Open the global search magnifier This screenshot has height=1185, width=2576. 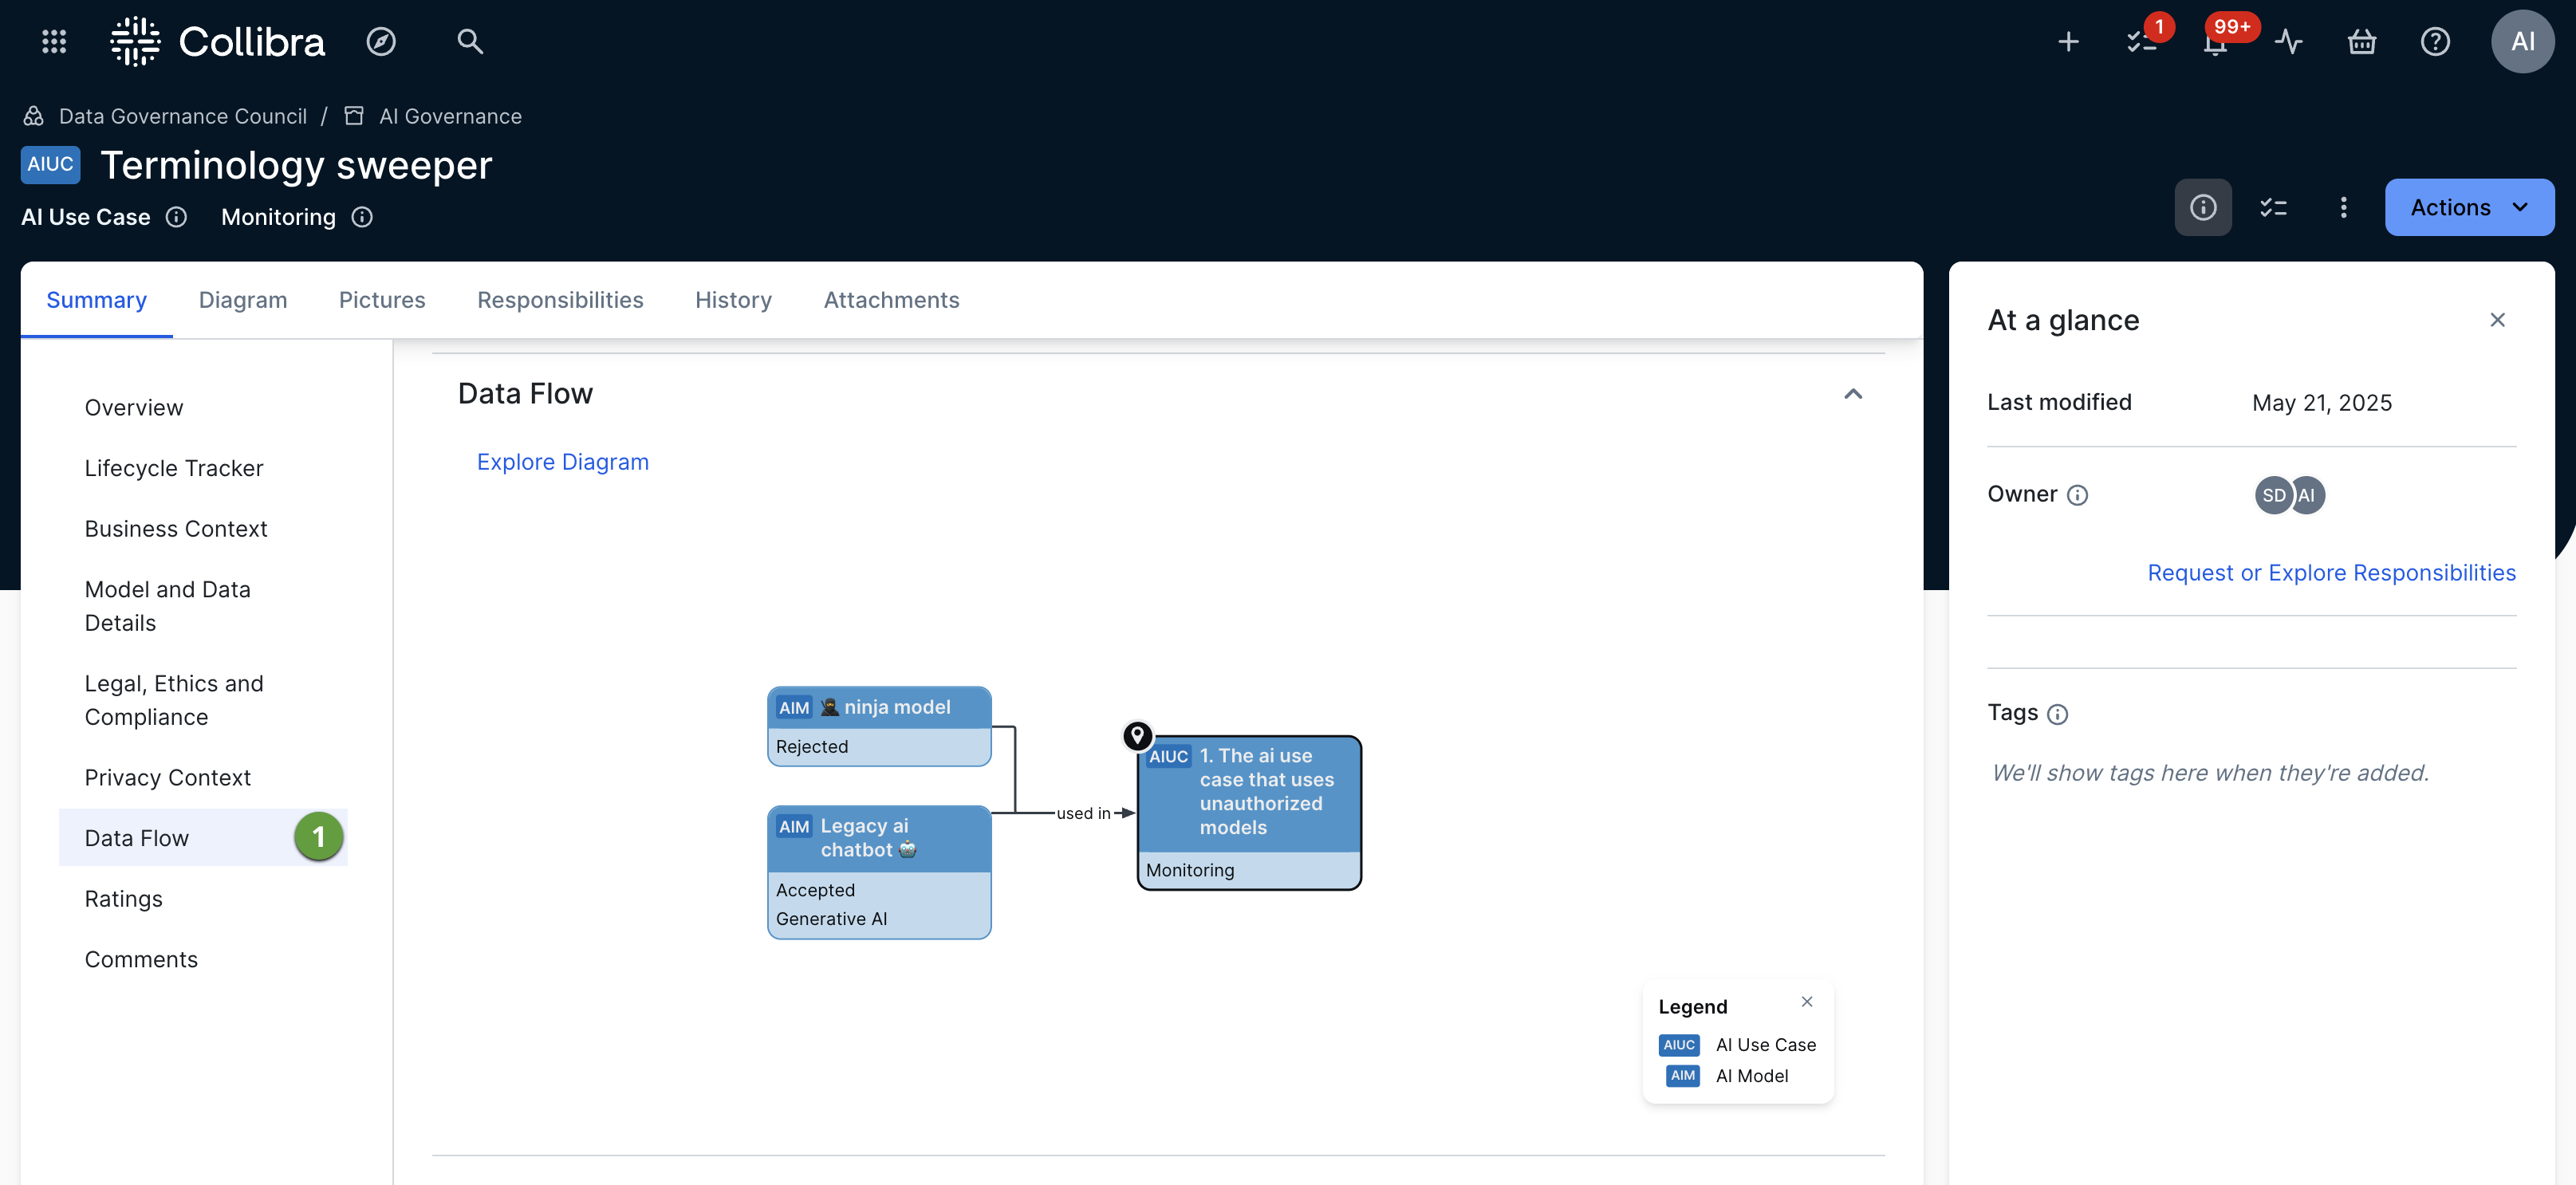coord(469,41)
